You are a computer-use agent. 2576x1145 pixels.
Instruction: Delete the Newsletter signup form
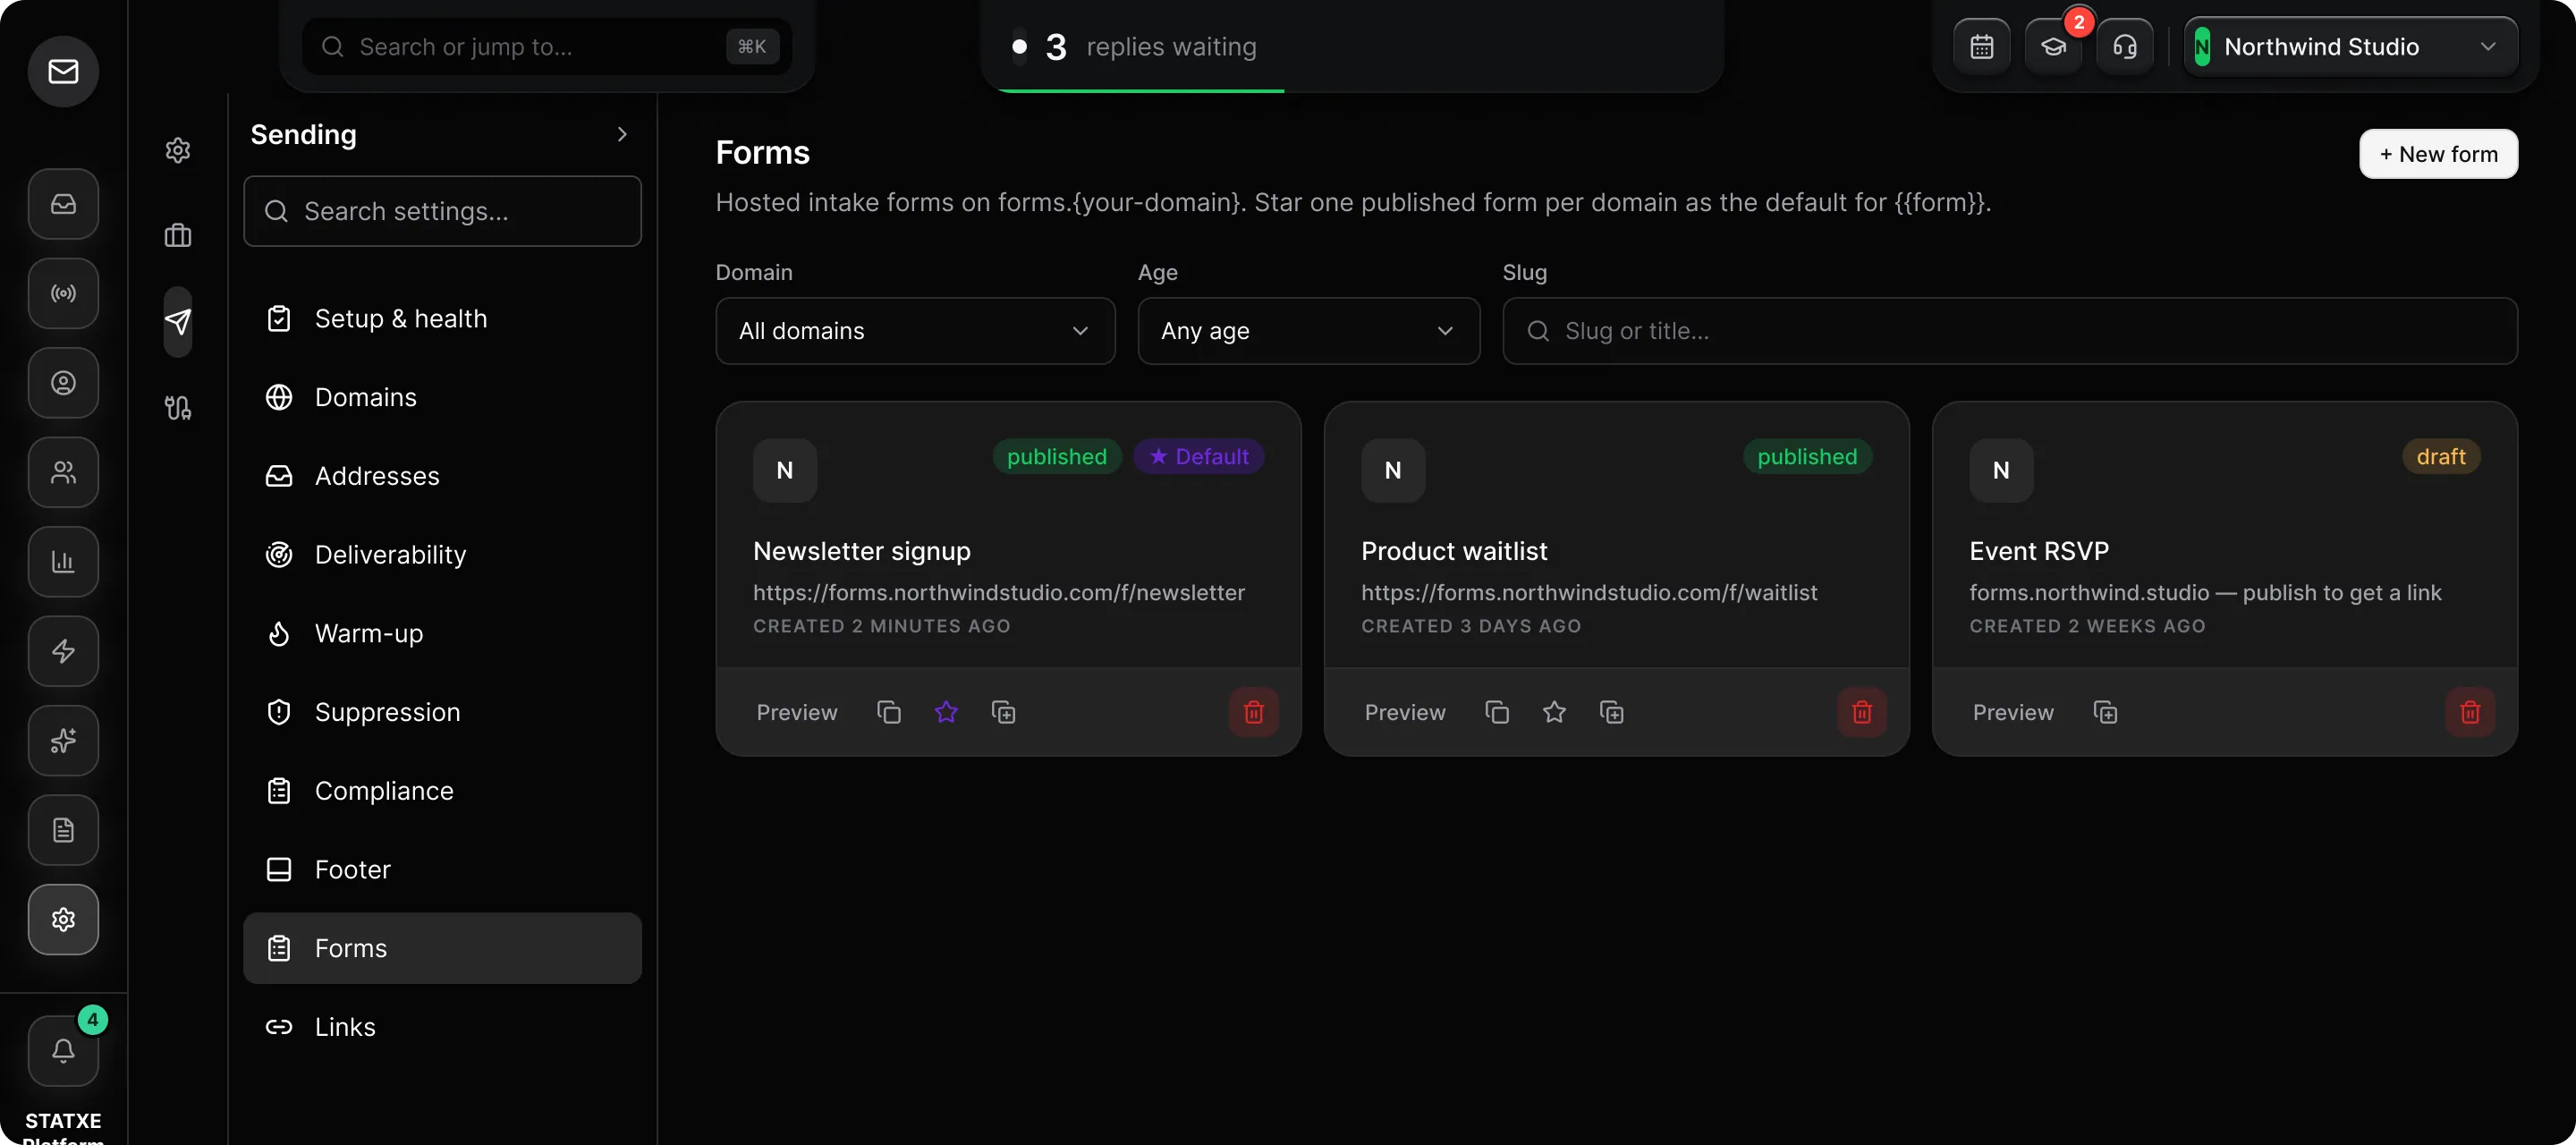1253,712
